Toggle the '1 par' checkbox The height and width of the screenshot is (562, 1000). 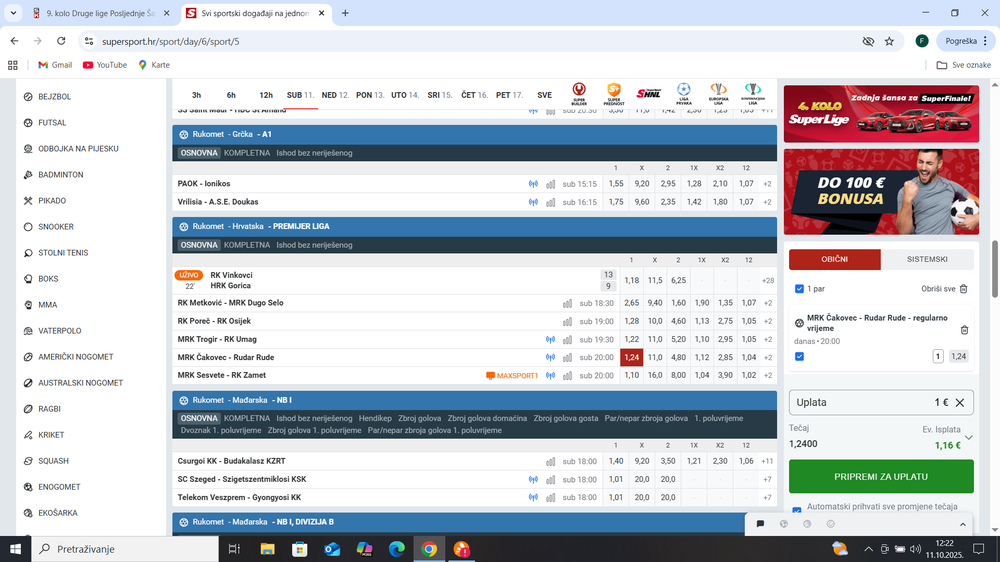tap(799, 289)
